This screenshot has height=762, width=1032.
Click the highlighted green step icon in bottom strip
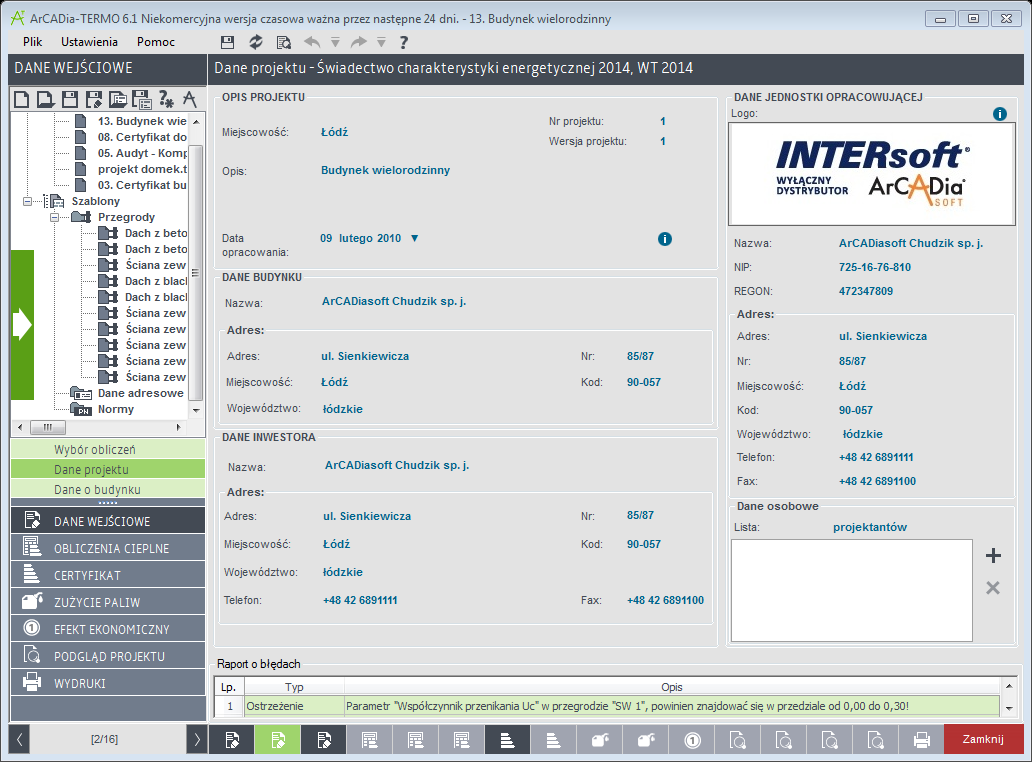coord(278,740)
